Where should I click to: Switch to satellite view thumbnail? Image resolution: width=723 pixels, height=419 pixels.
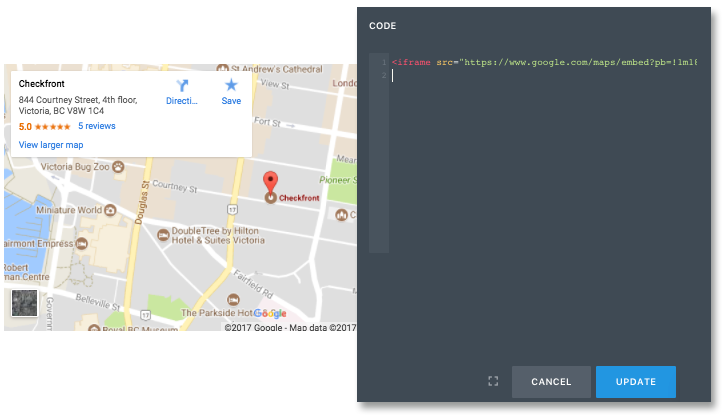(x=24, y=303)
